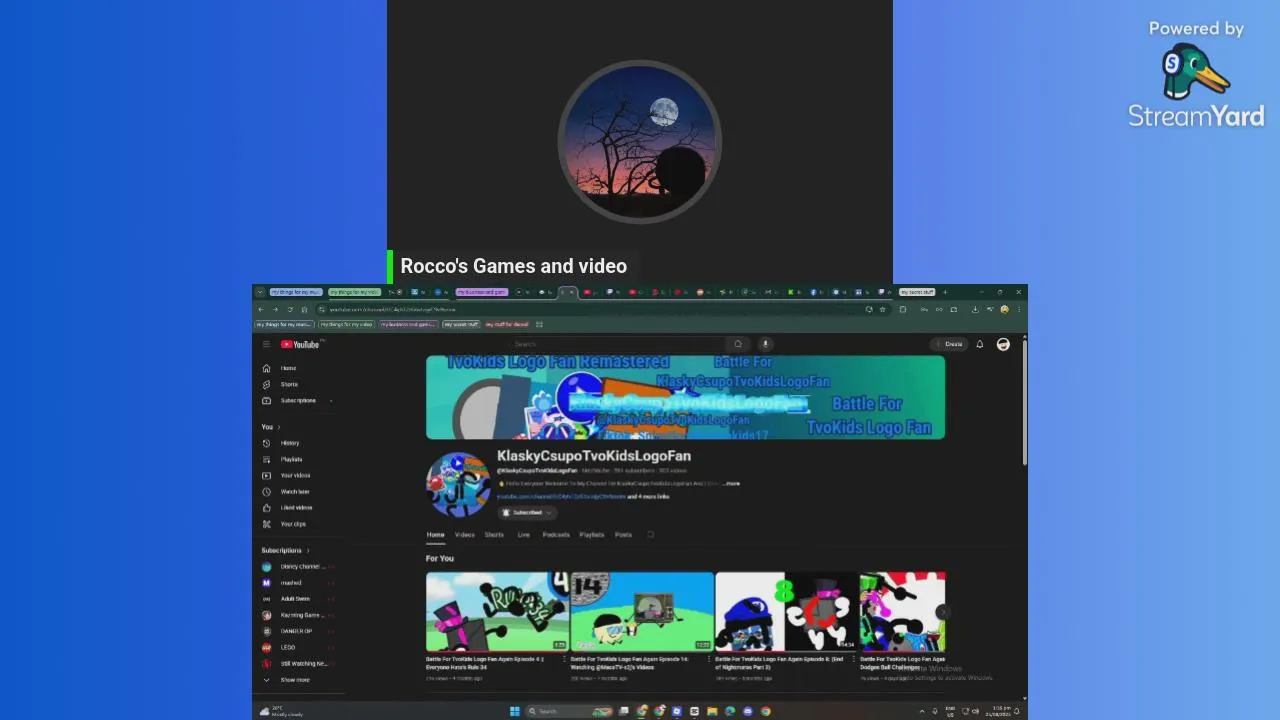Play the Episode 14 video thumbnail

pos(642,612)
